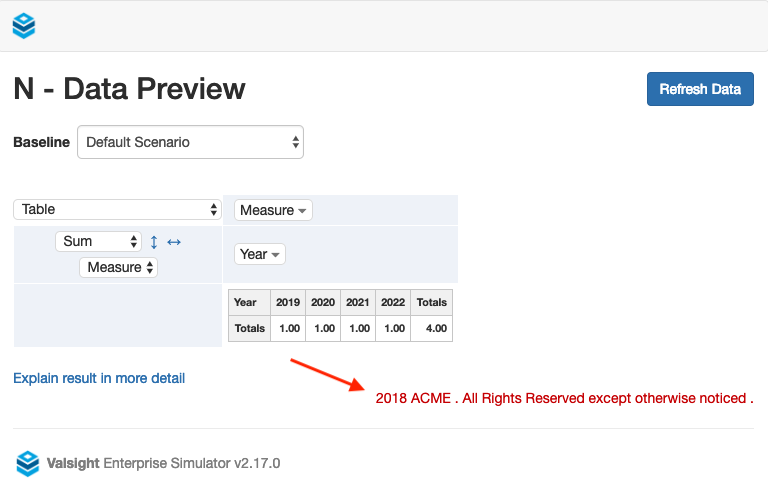The height and width of the screenshot is (492, 768).
Task: Open the Sum aggregator dropdown
Action: point(99,241)
